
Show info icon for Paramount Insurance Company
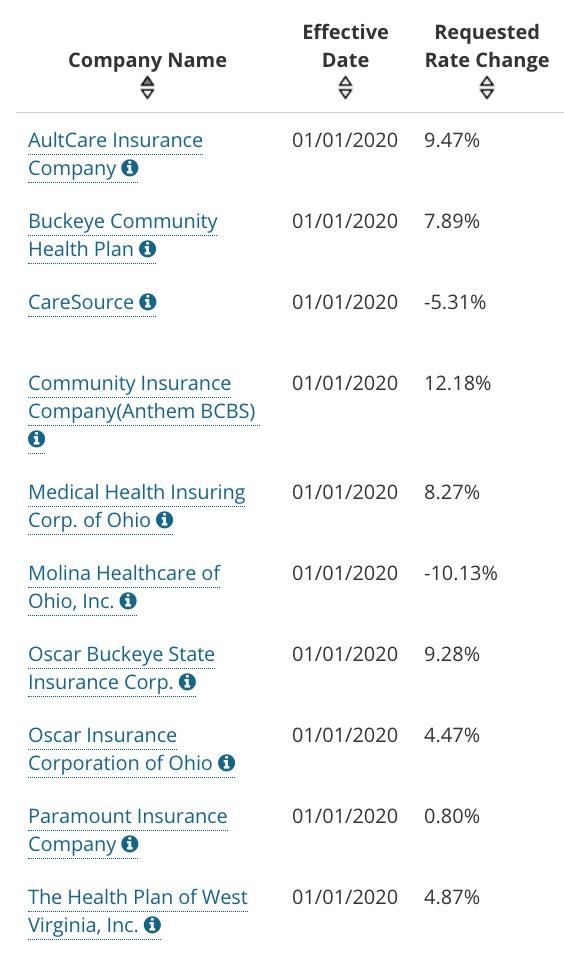pos(130,844)
